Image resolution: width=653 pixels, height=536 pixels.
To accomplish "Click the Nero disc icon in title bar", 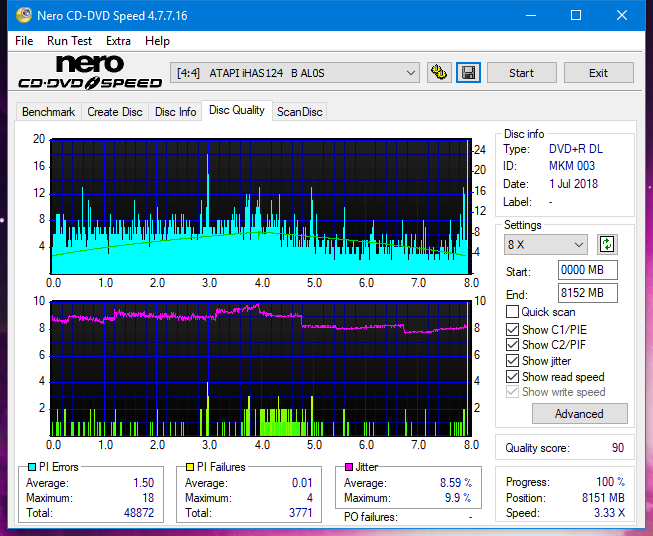I will coord(24,15).
